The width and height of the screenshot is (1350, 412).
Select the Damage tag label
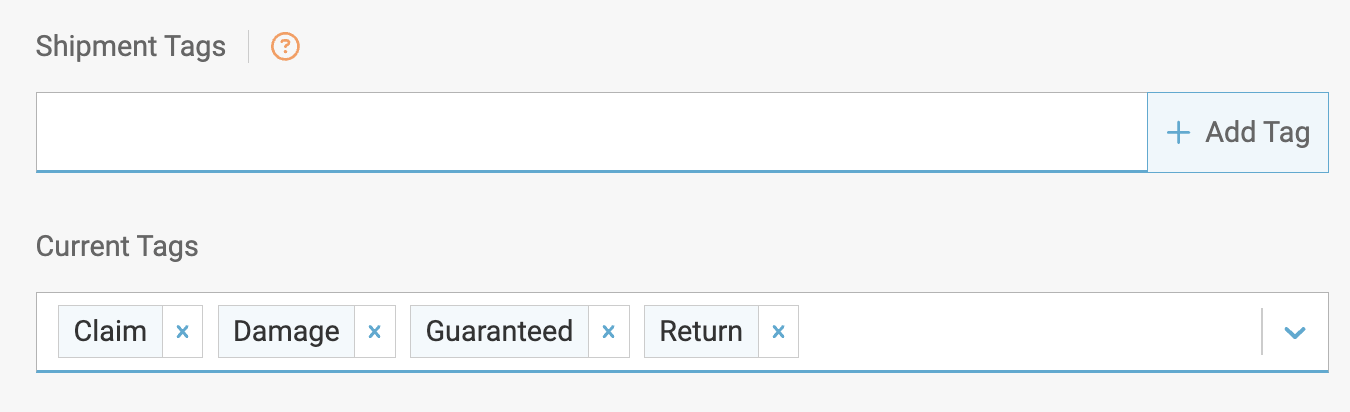[287, 332]
